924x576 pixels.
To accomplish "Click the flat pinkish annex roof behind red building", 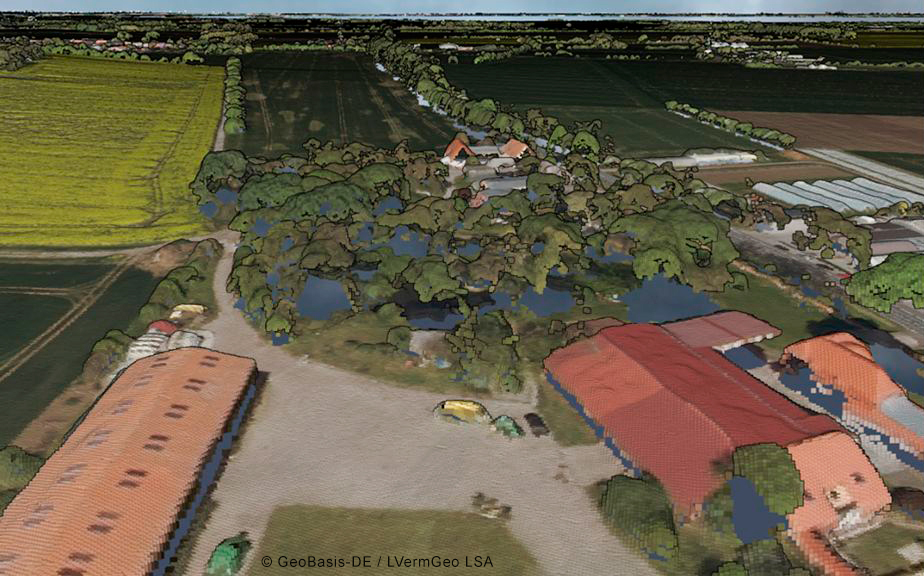I will click(x=722, y=329).
